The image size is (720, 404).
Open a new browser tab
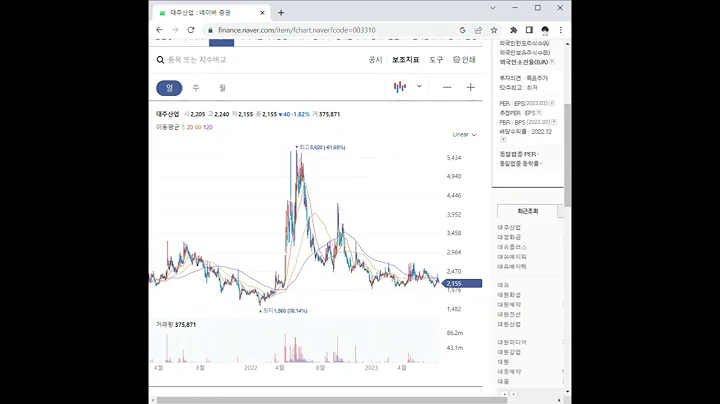click(281, 13)
